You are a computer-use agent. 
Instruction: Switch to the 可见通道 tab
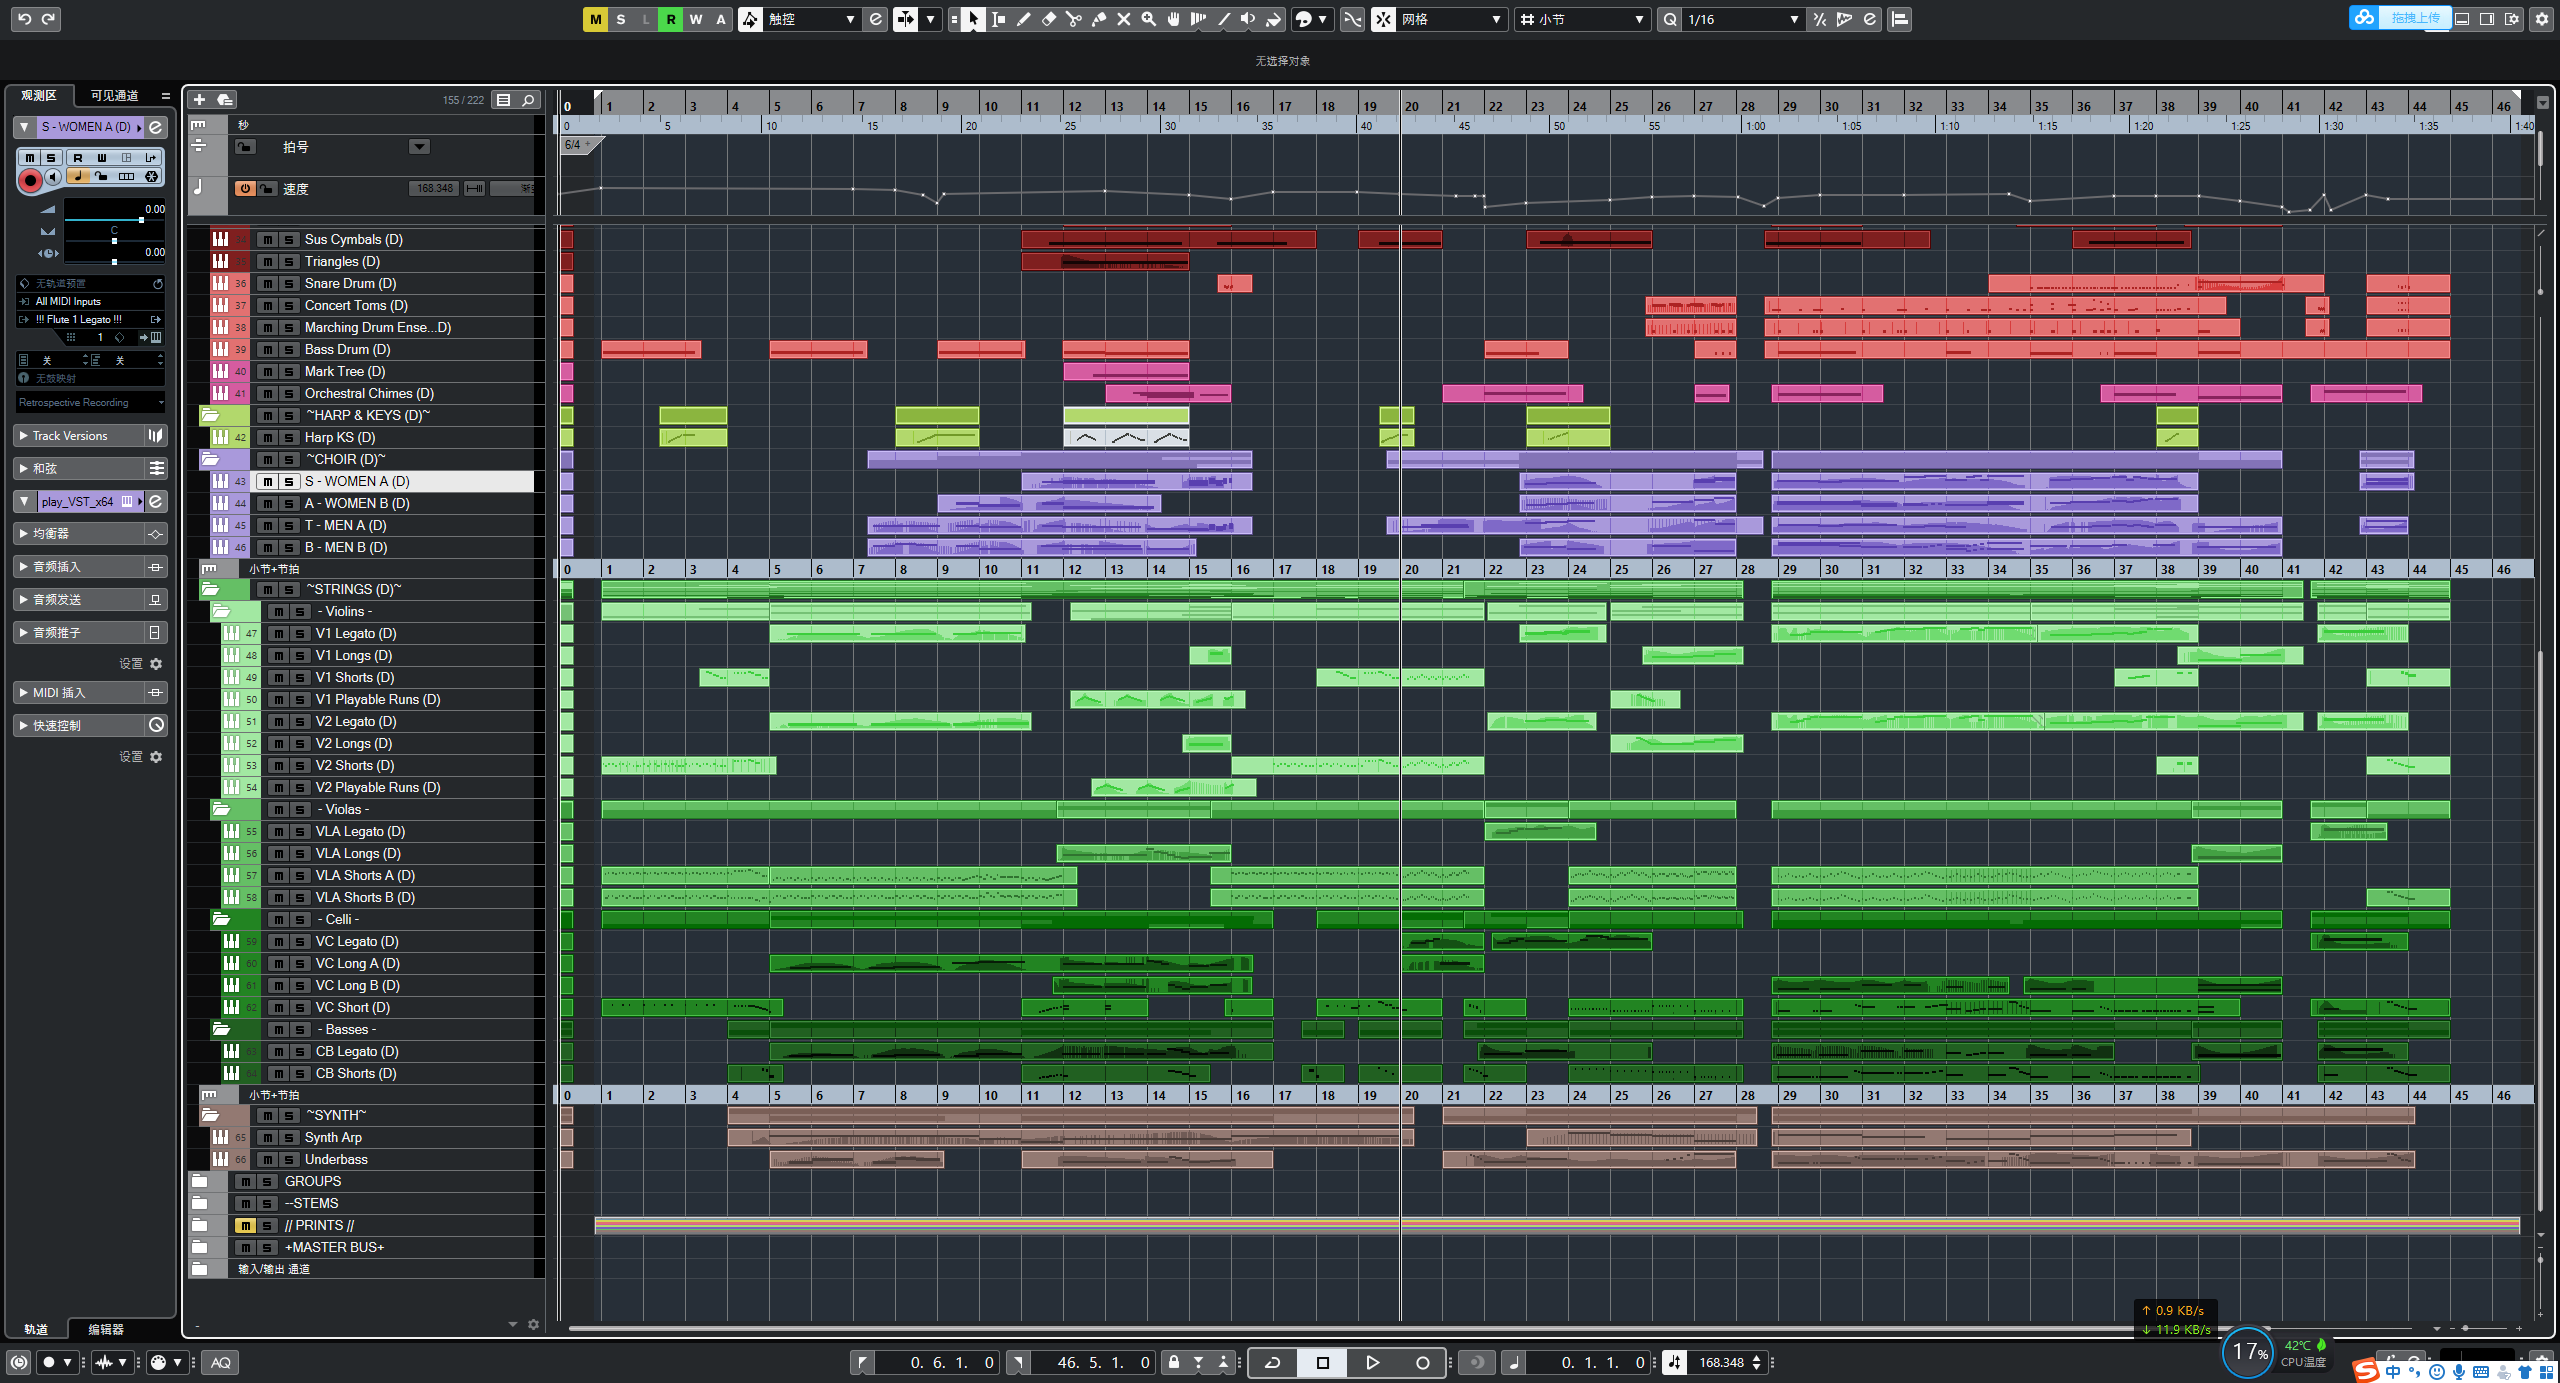pos(114,95)
